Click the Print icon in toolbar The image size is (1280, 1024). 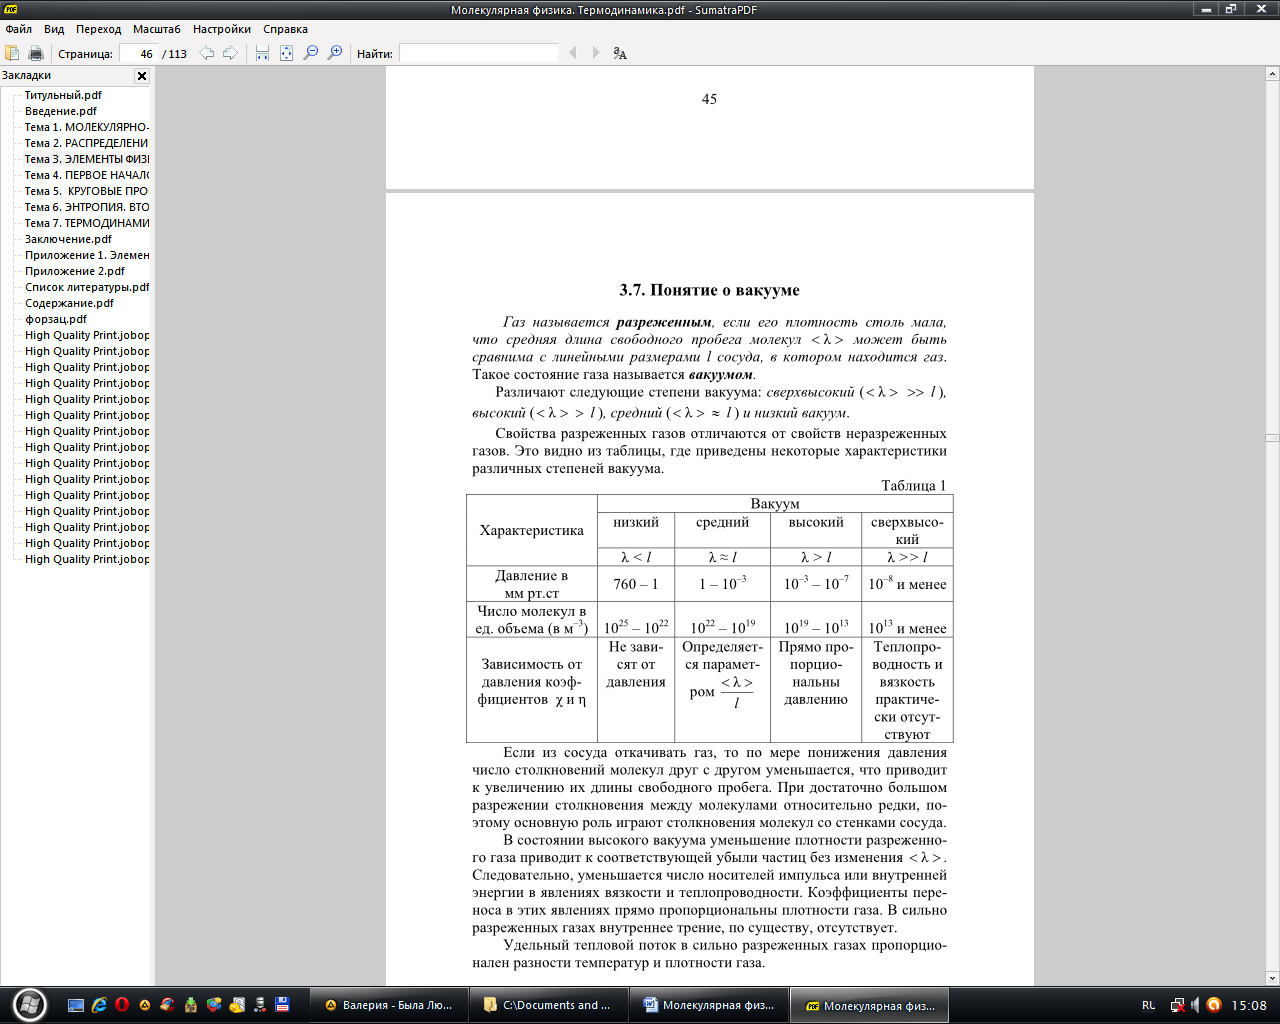[36, 53]
